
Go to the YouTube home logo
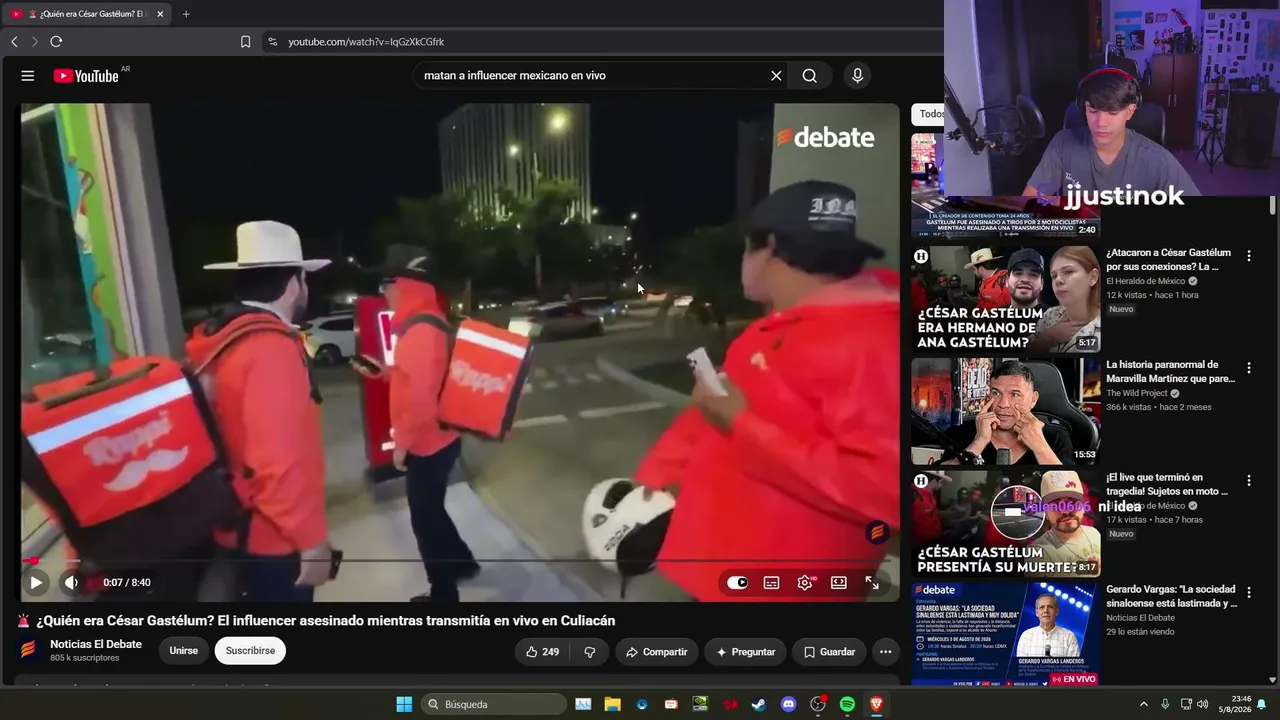[x=86, y=76]
